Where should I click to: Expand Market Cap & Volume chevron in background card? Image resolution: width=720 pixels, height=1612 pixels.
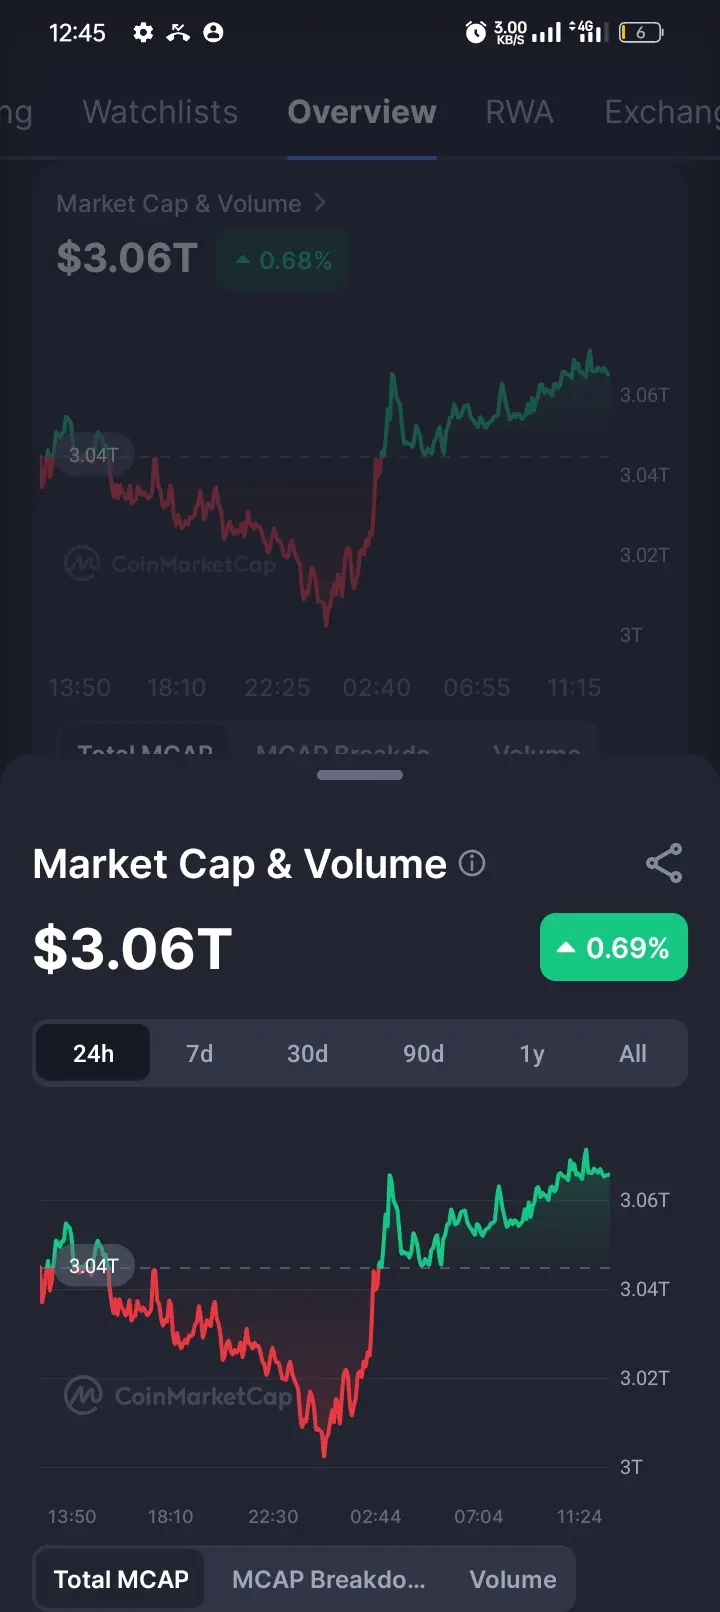(x=320, y=203)
